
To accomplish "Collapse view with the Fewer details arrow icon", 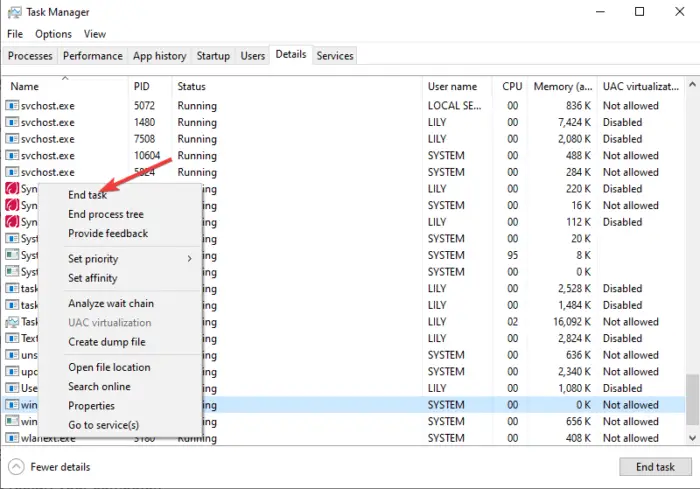I will click(x=16, y=467).
